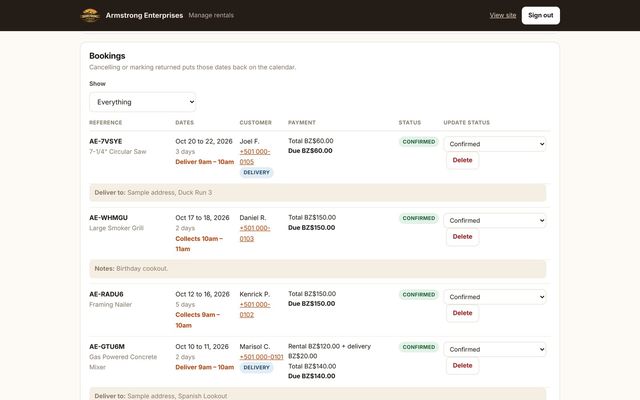Click the DELIVERY badge under Joel F.
The image size is (640, 400).
coord(256,173)
